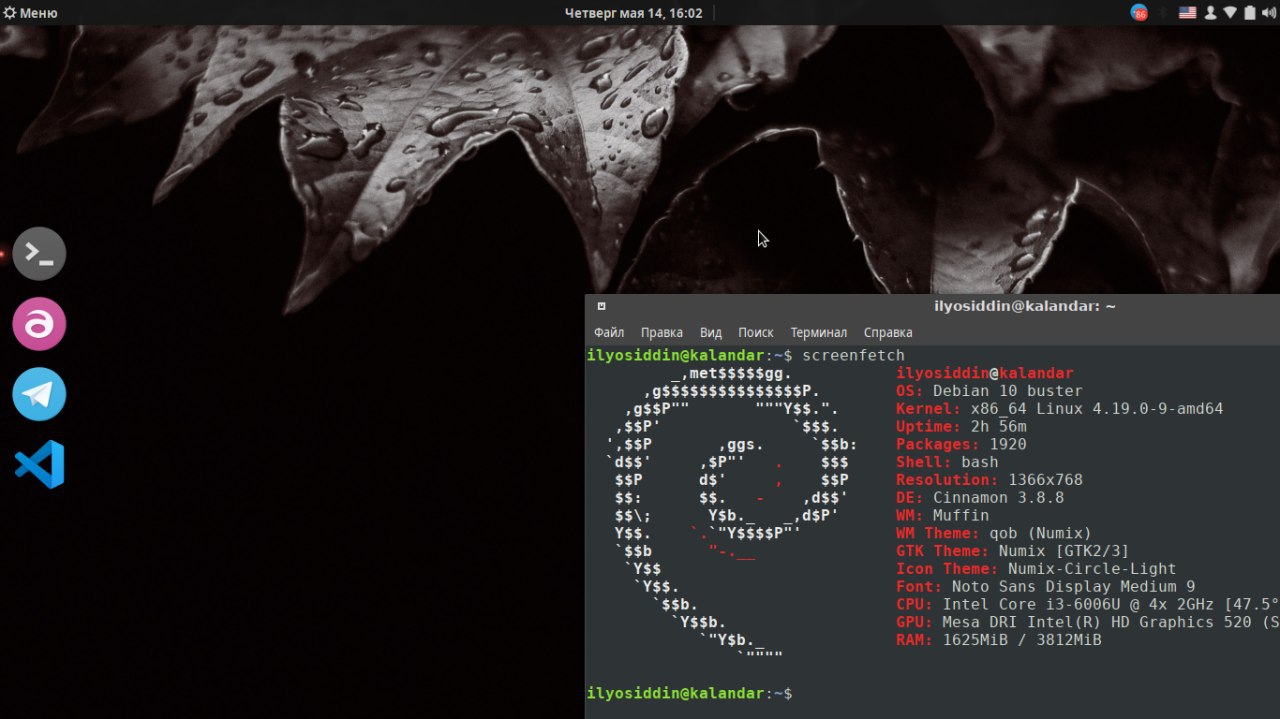This screenshot has width=1280, height=719.
Task: Click the "WM Theme: qob (Numix)" line
Action: [994, 533]
